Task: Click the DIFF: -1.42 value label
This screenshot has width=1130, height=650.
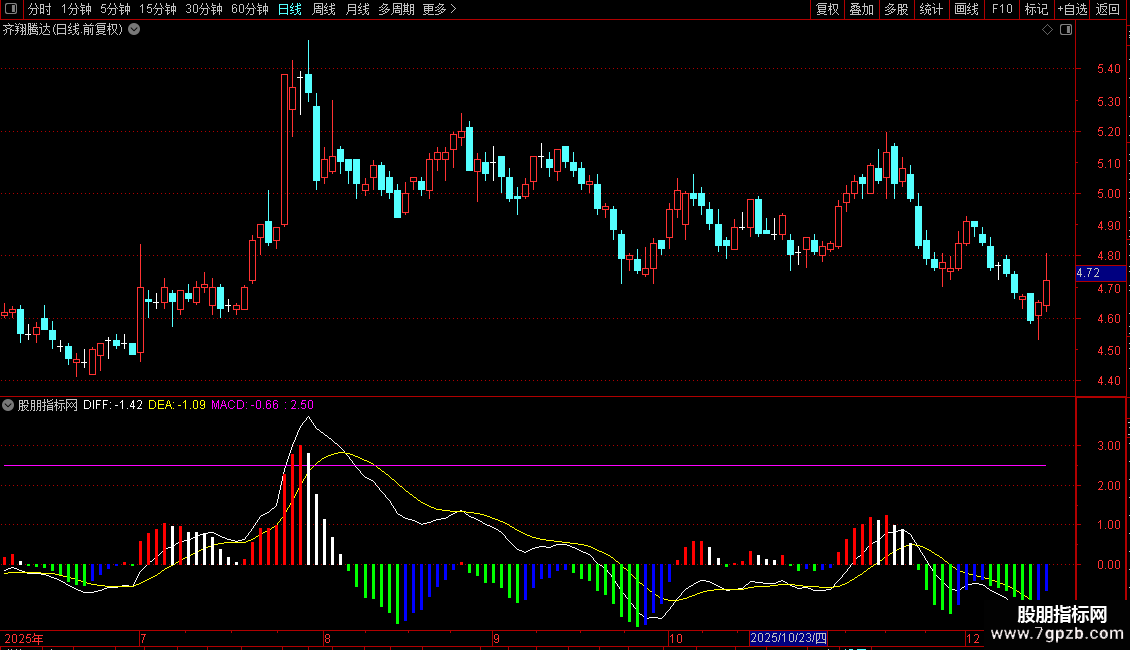Action: click(112, 405)
